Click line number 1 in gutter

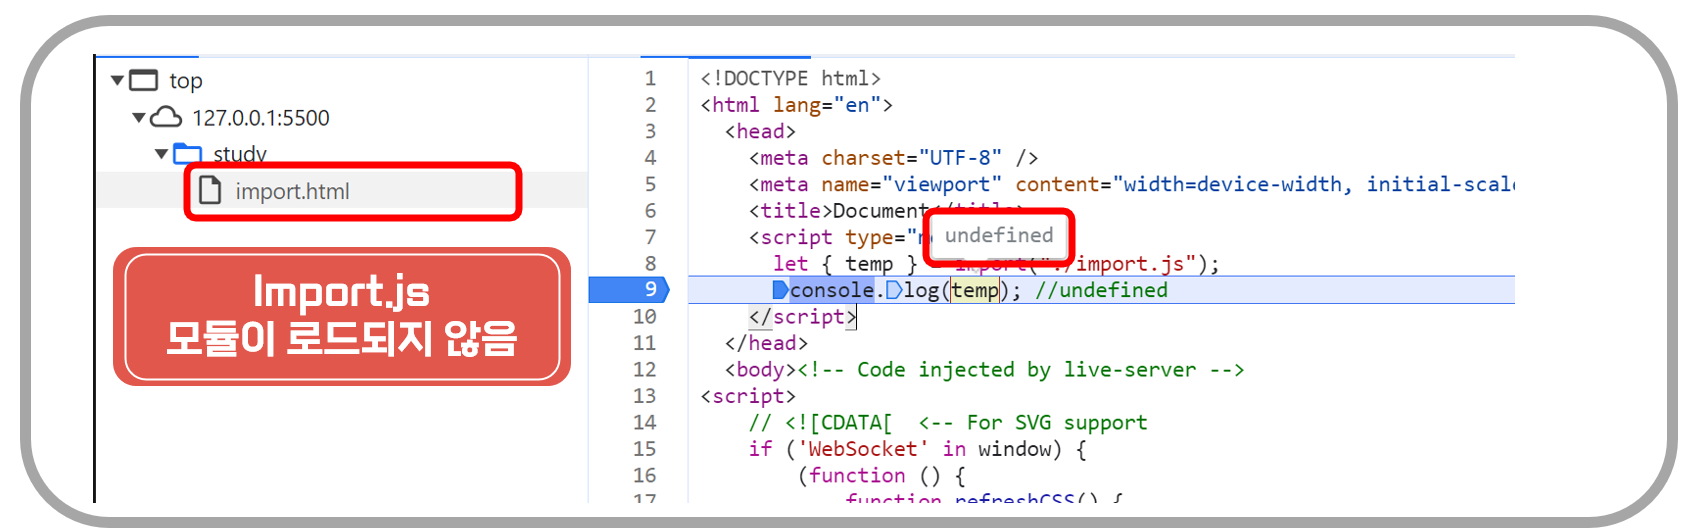650,78
